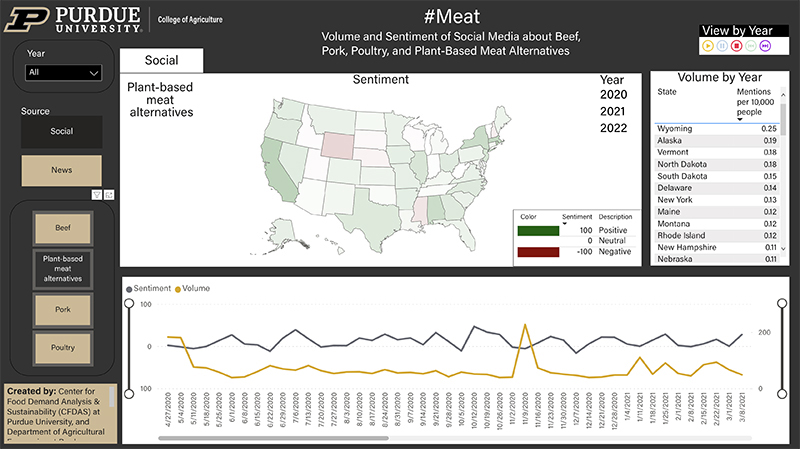The height and width of the screenshot is (449, 800).
Task: Click the filter funnel icon
Action: (96, 194)
